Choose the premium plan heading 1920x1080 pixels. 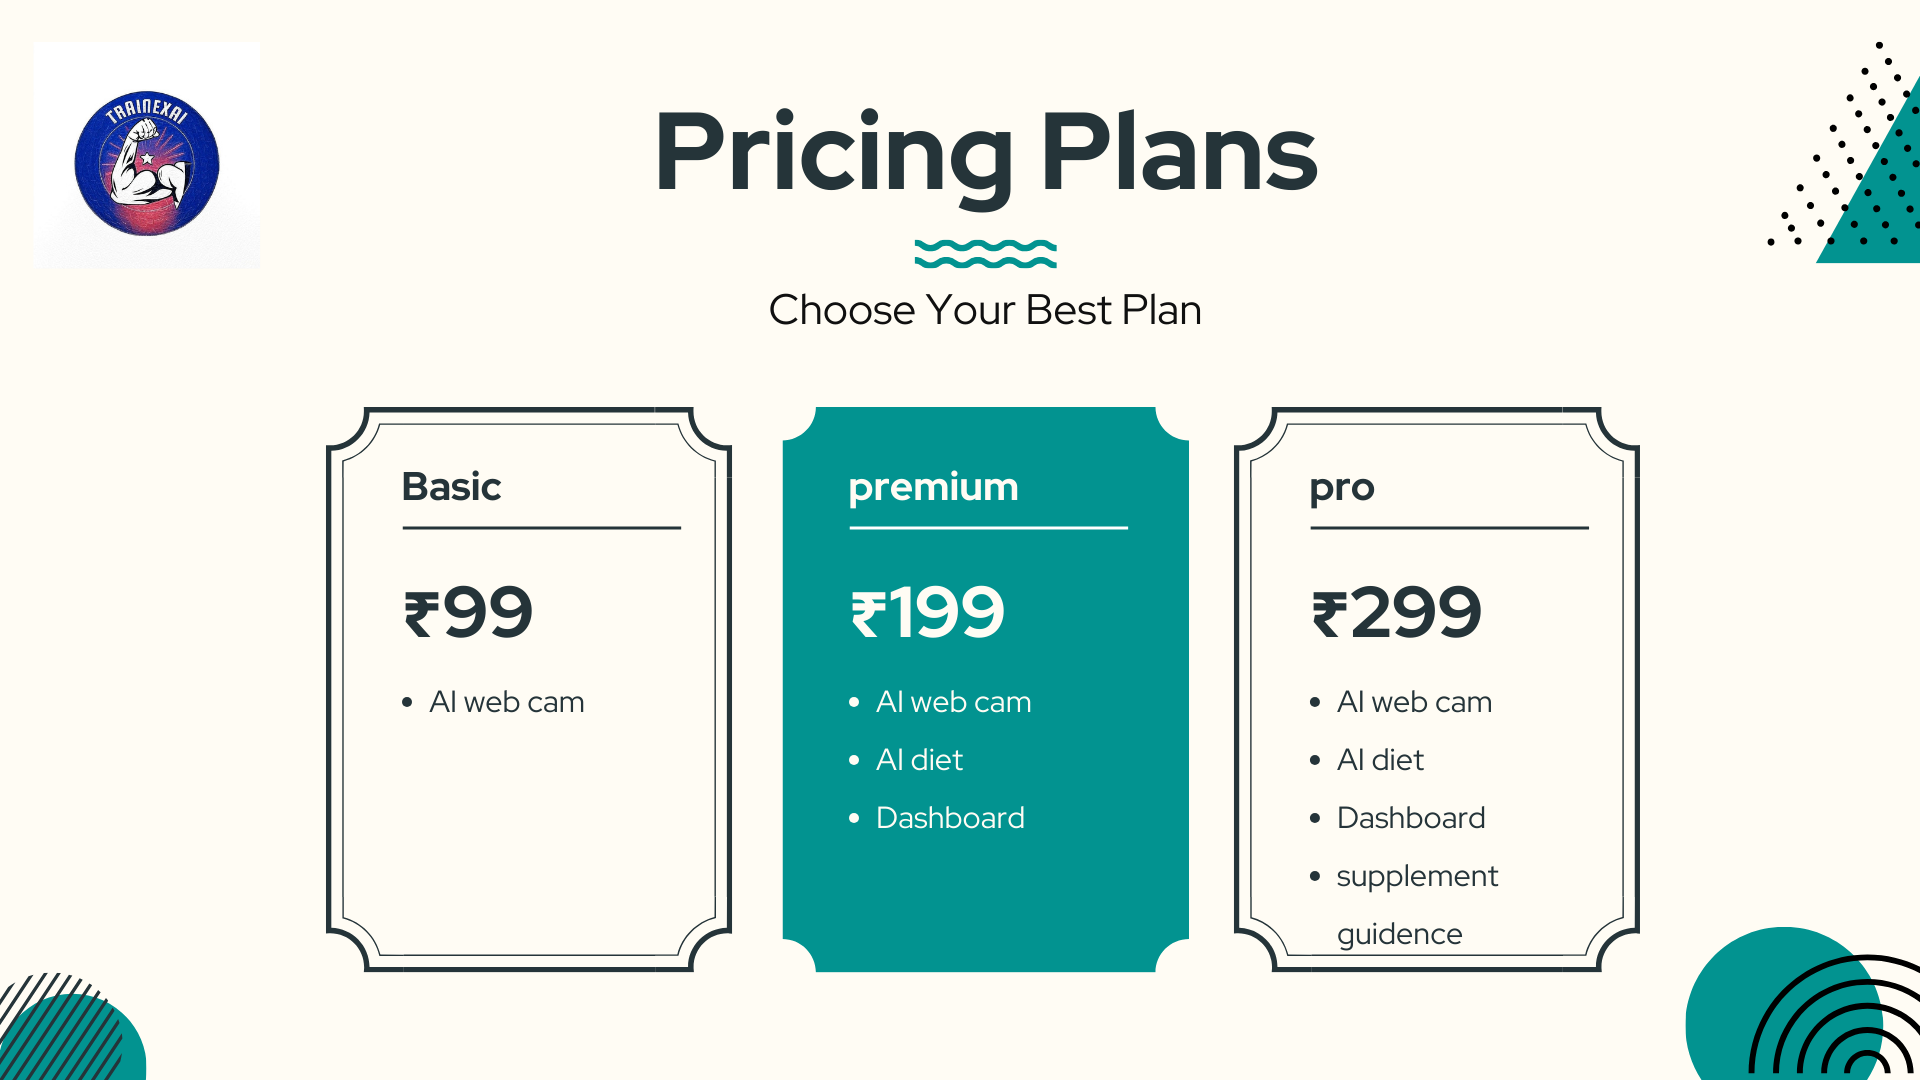933,487
